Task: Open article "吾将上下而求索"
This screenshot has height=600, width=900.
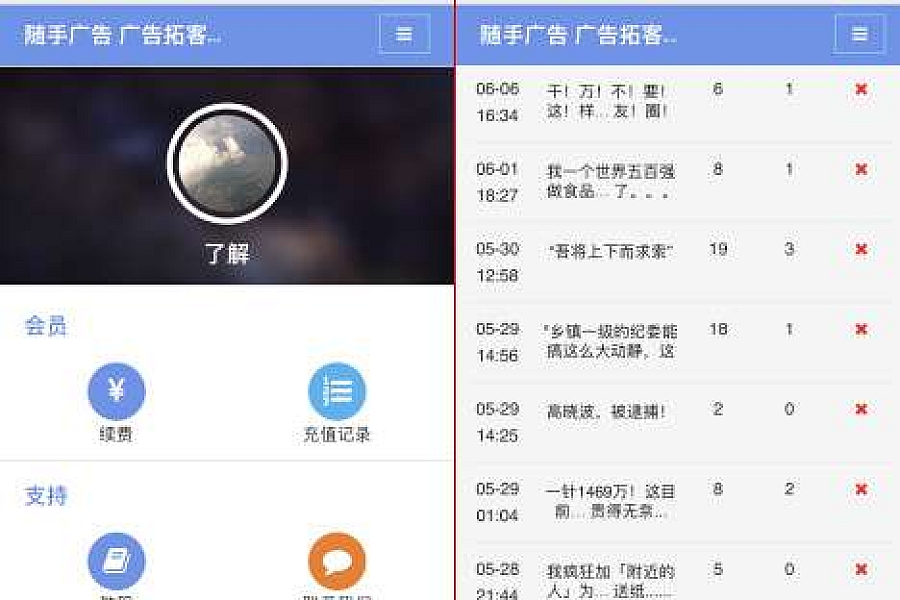Action: coord(610,251)
